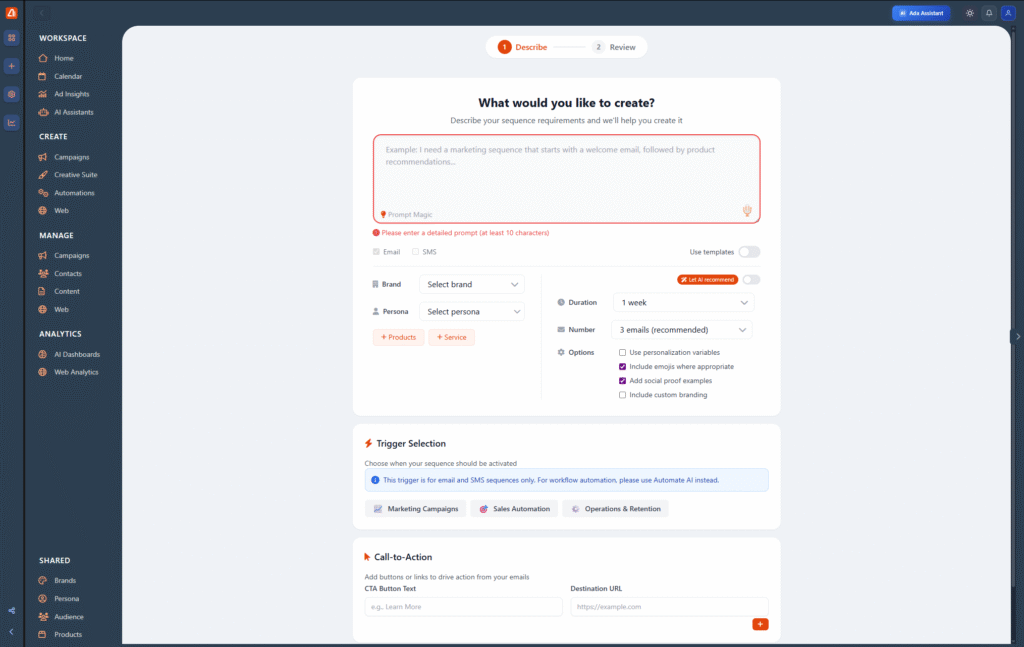Click the Products box icon in Shared
This screenshot has width=1024, height=647.
coord(43,635)
